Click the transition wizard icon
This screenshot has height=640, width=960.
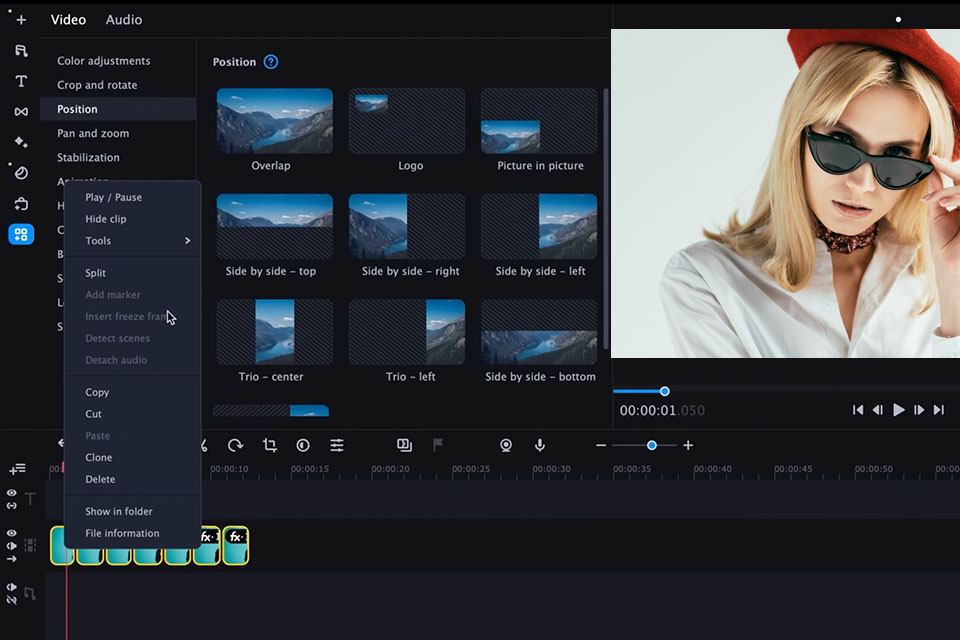[404, 445]
